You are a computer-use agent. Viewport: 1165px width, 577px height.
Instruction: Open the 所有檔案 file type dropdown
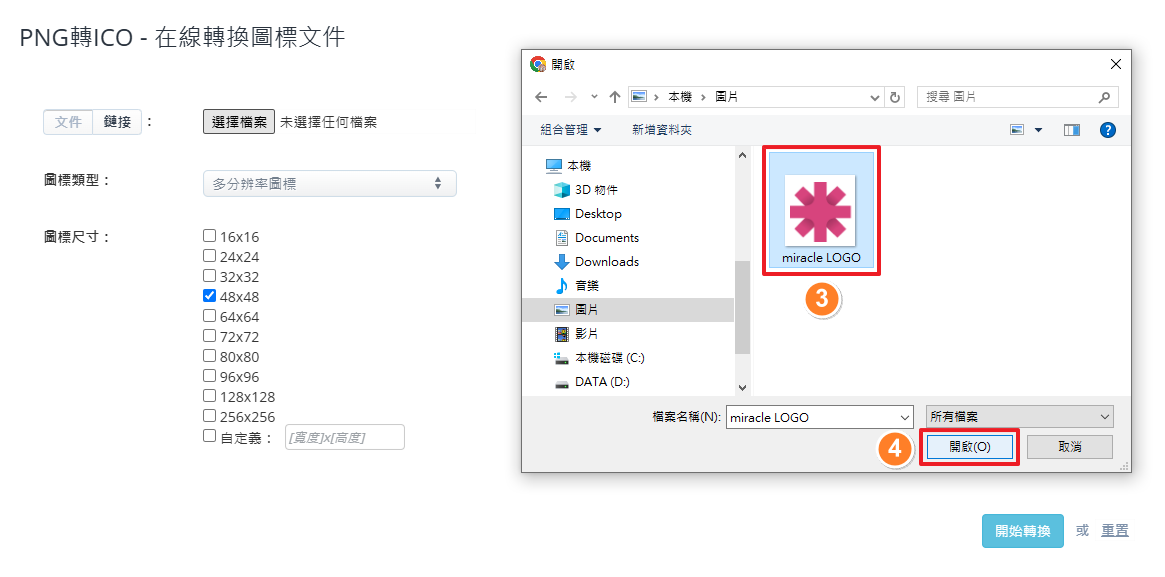point(1019,417)
